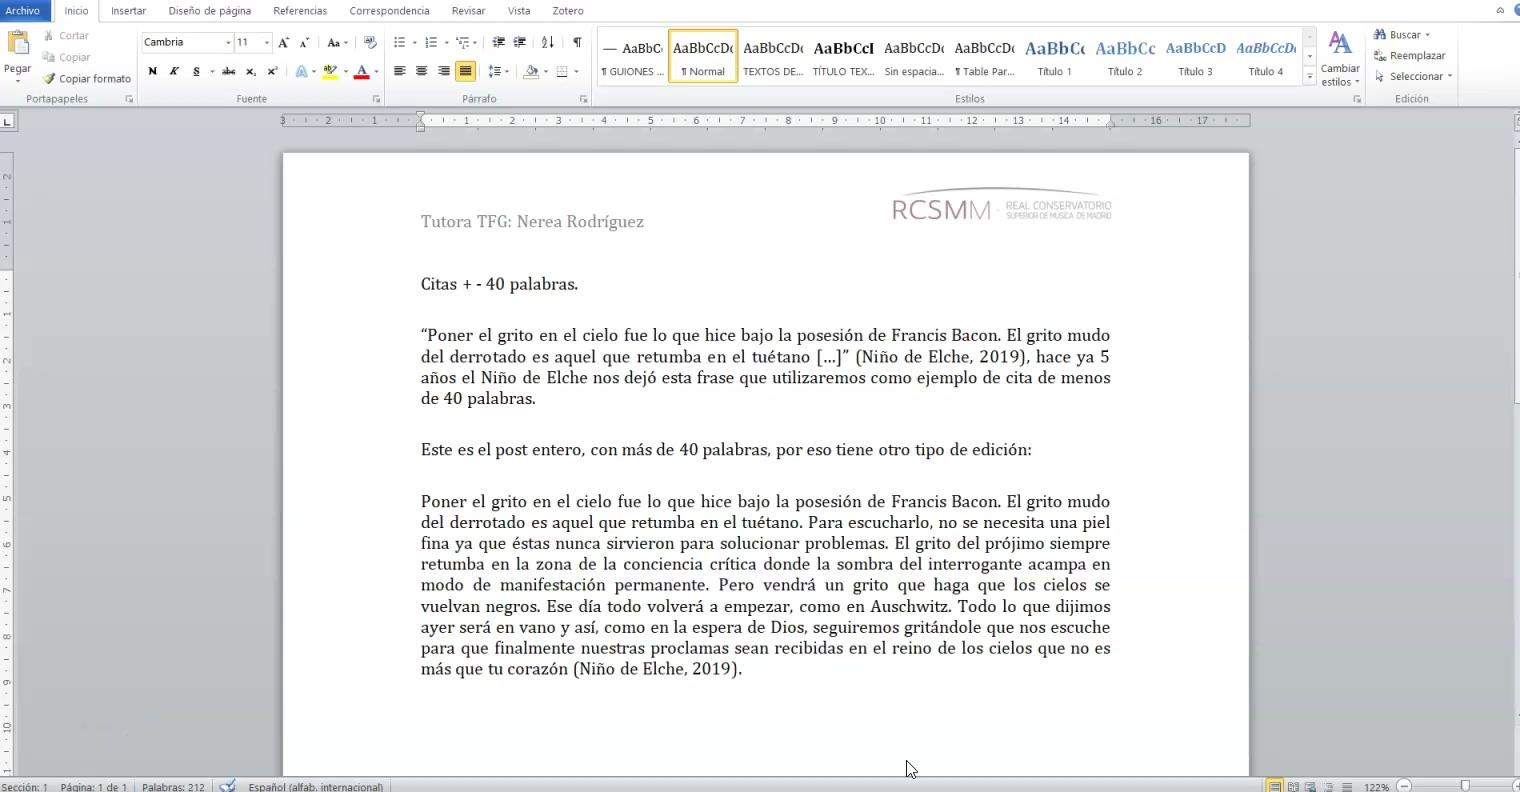Apply red font color
This screenshot has width=1520, height=792.
pos(362,72)
